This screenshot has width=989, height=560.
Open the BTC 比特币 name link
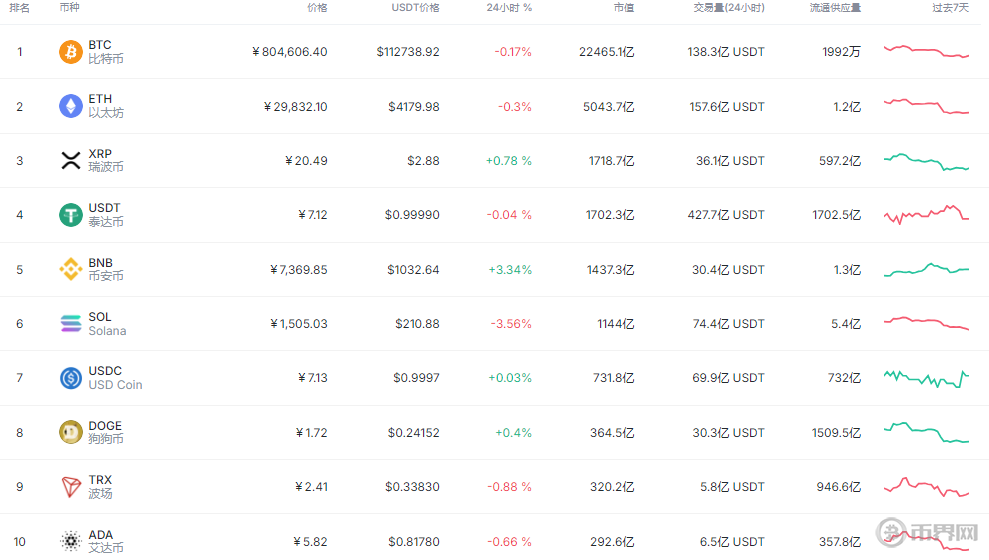pyautogui.click(x=105, y=52)
